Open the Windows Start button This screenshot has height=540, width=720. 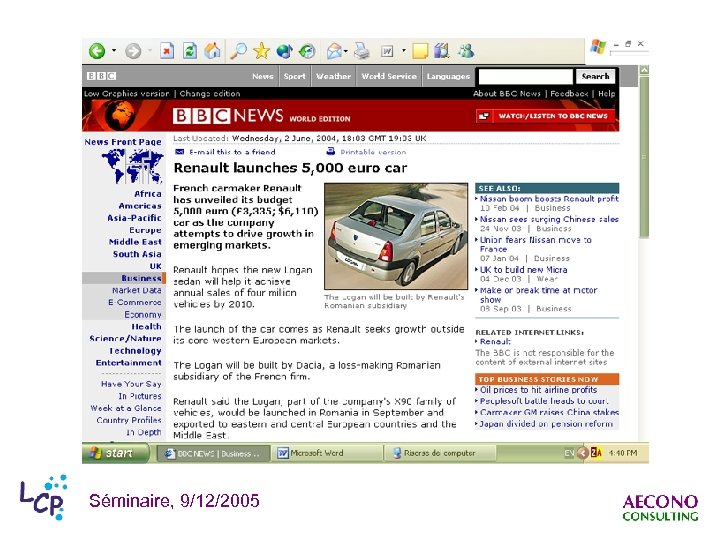coord(116,453)
